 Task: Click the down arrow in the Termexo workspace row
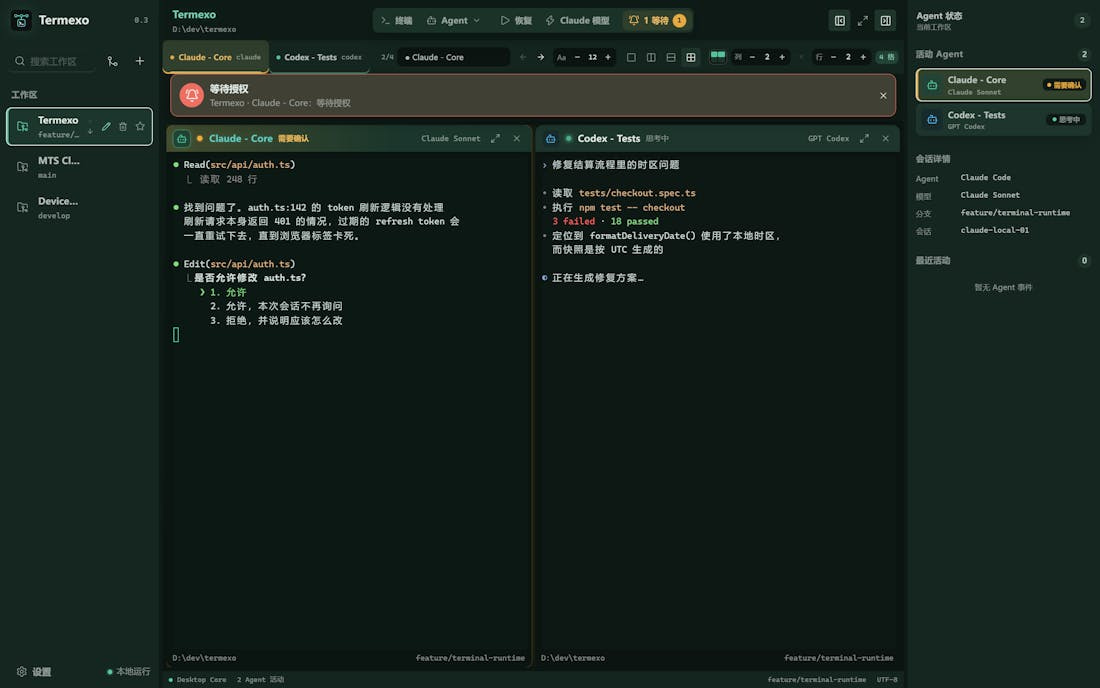click(90, 130)
